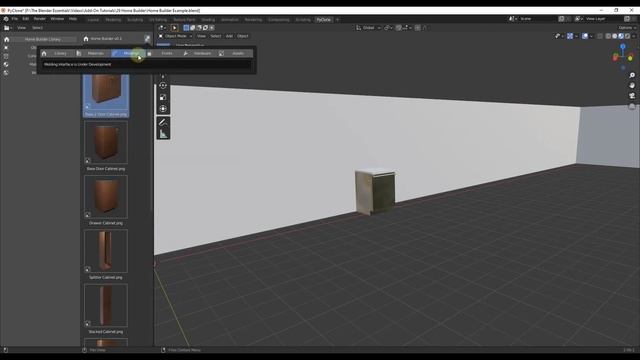Select the highlighted Base 2 Door Cabinet thumbnail

coord(106,96)
